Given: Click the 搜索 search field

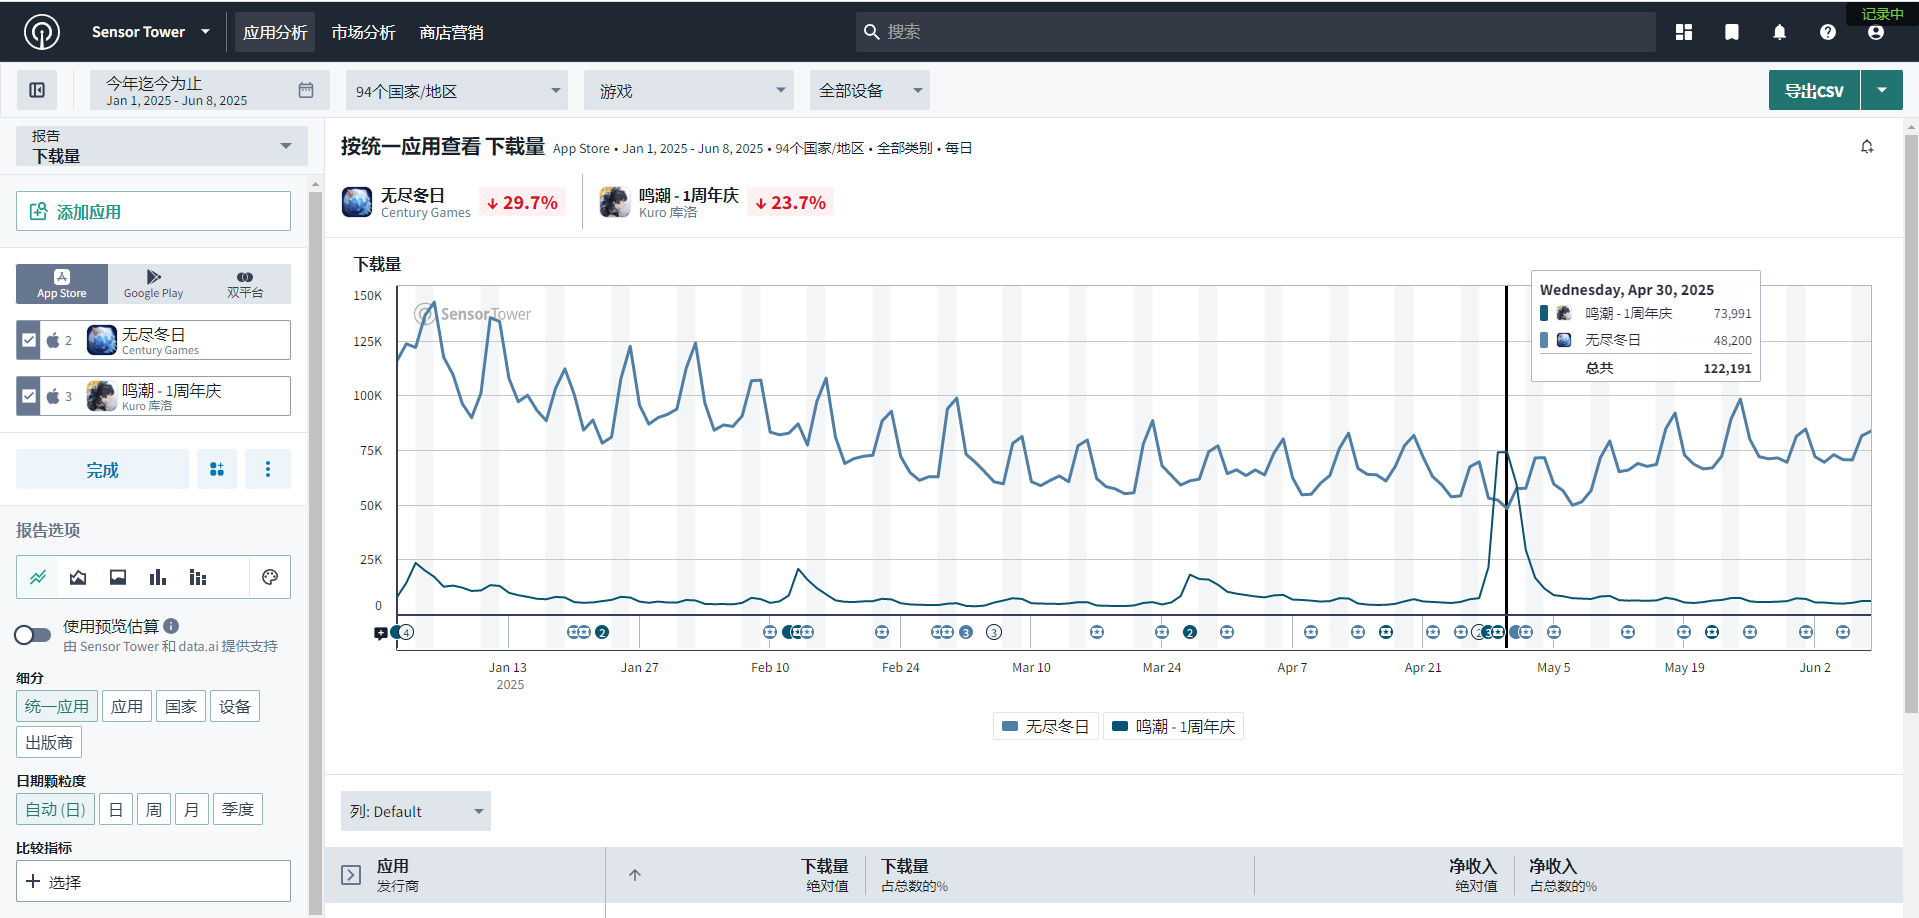Looking at the screenshot, I should coord(1256,32).
